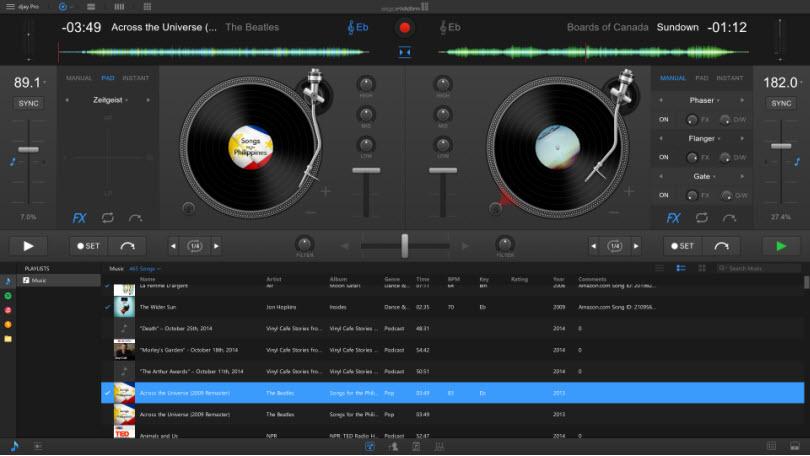Open the Spotify green source in sidebar
The image size is (810, 456).
tap(8, 296)
